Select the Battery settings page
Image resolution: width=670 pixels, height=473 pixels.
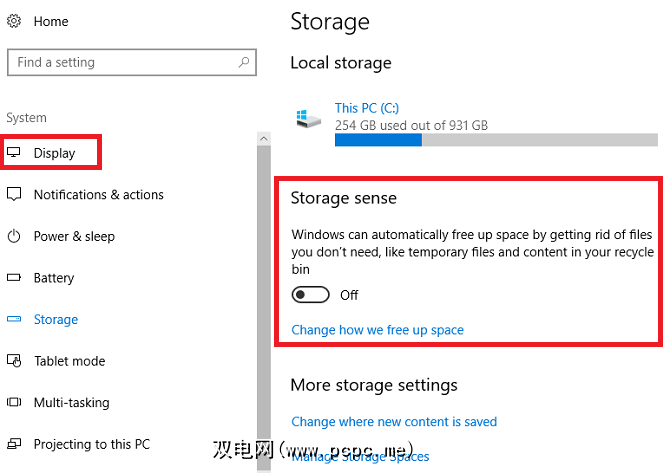pyautogui.click(x=54, y=278)
